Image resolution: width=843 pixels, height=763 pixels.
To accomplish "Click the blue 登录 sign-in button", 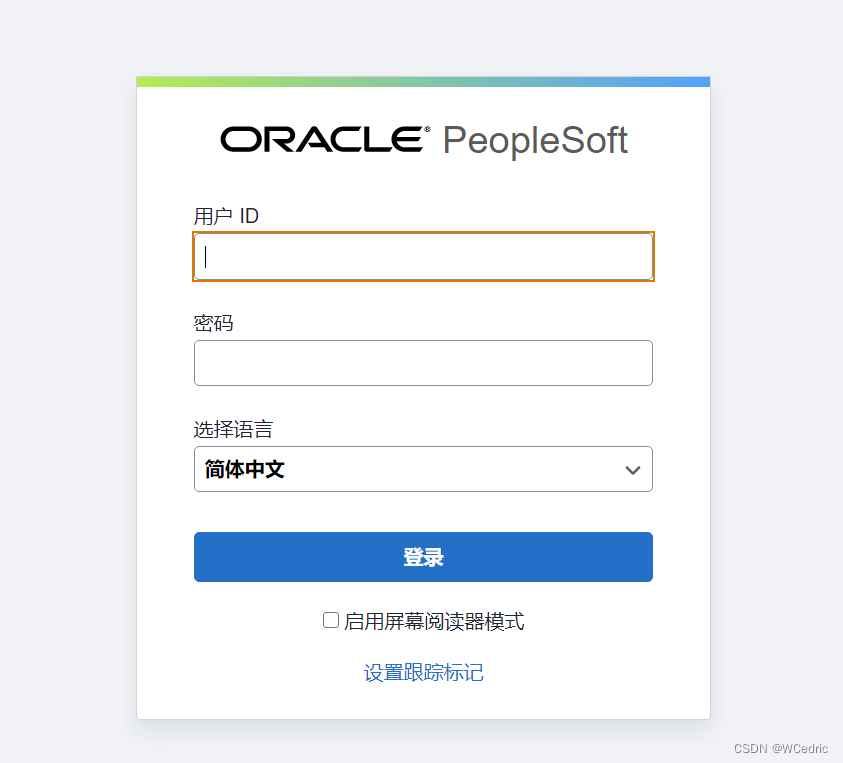I will click(x=423, y=557).
